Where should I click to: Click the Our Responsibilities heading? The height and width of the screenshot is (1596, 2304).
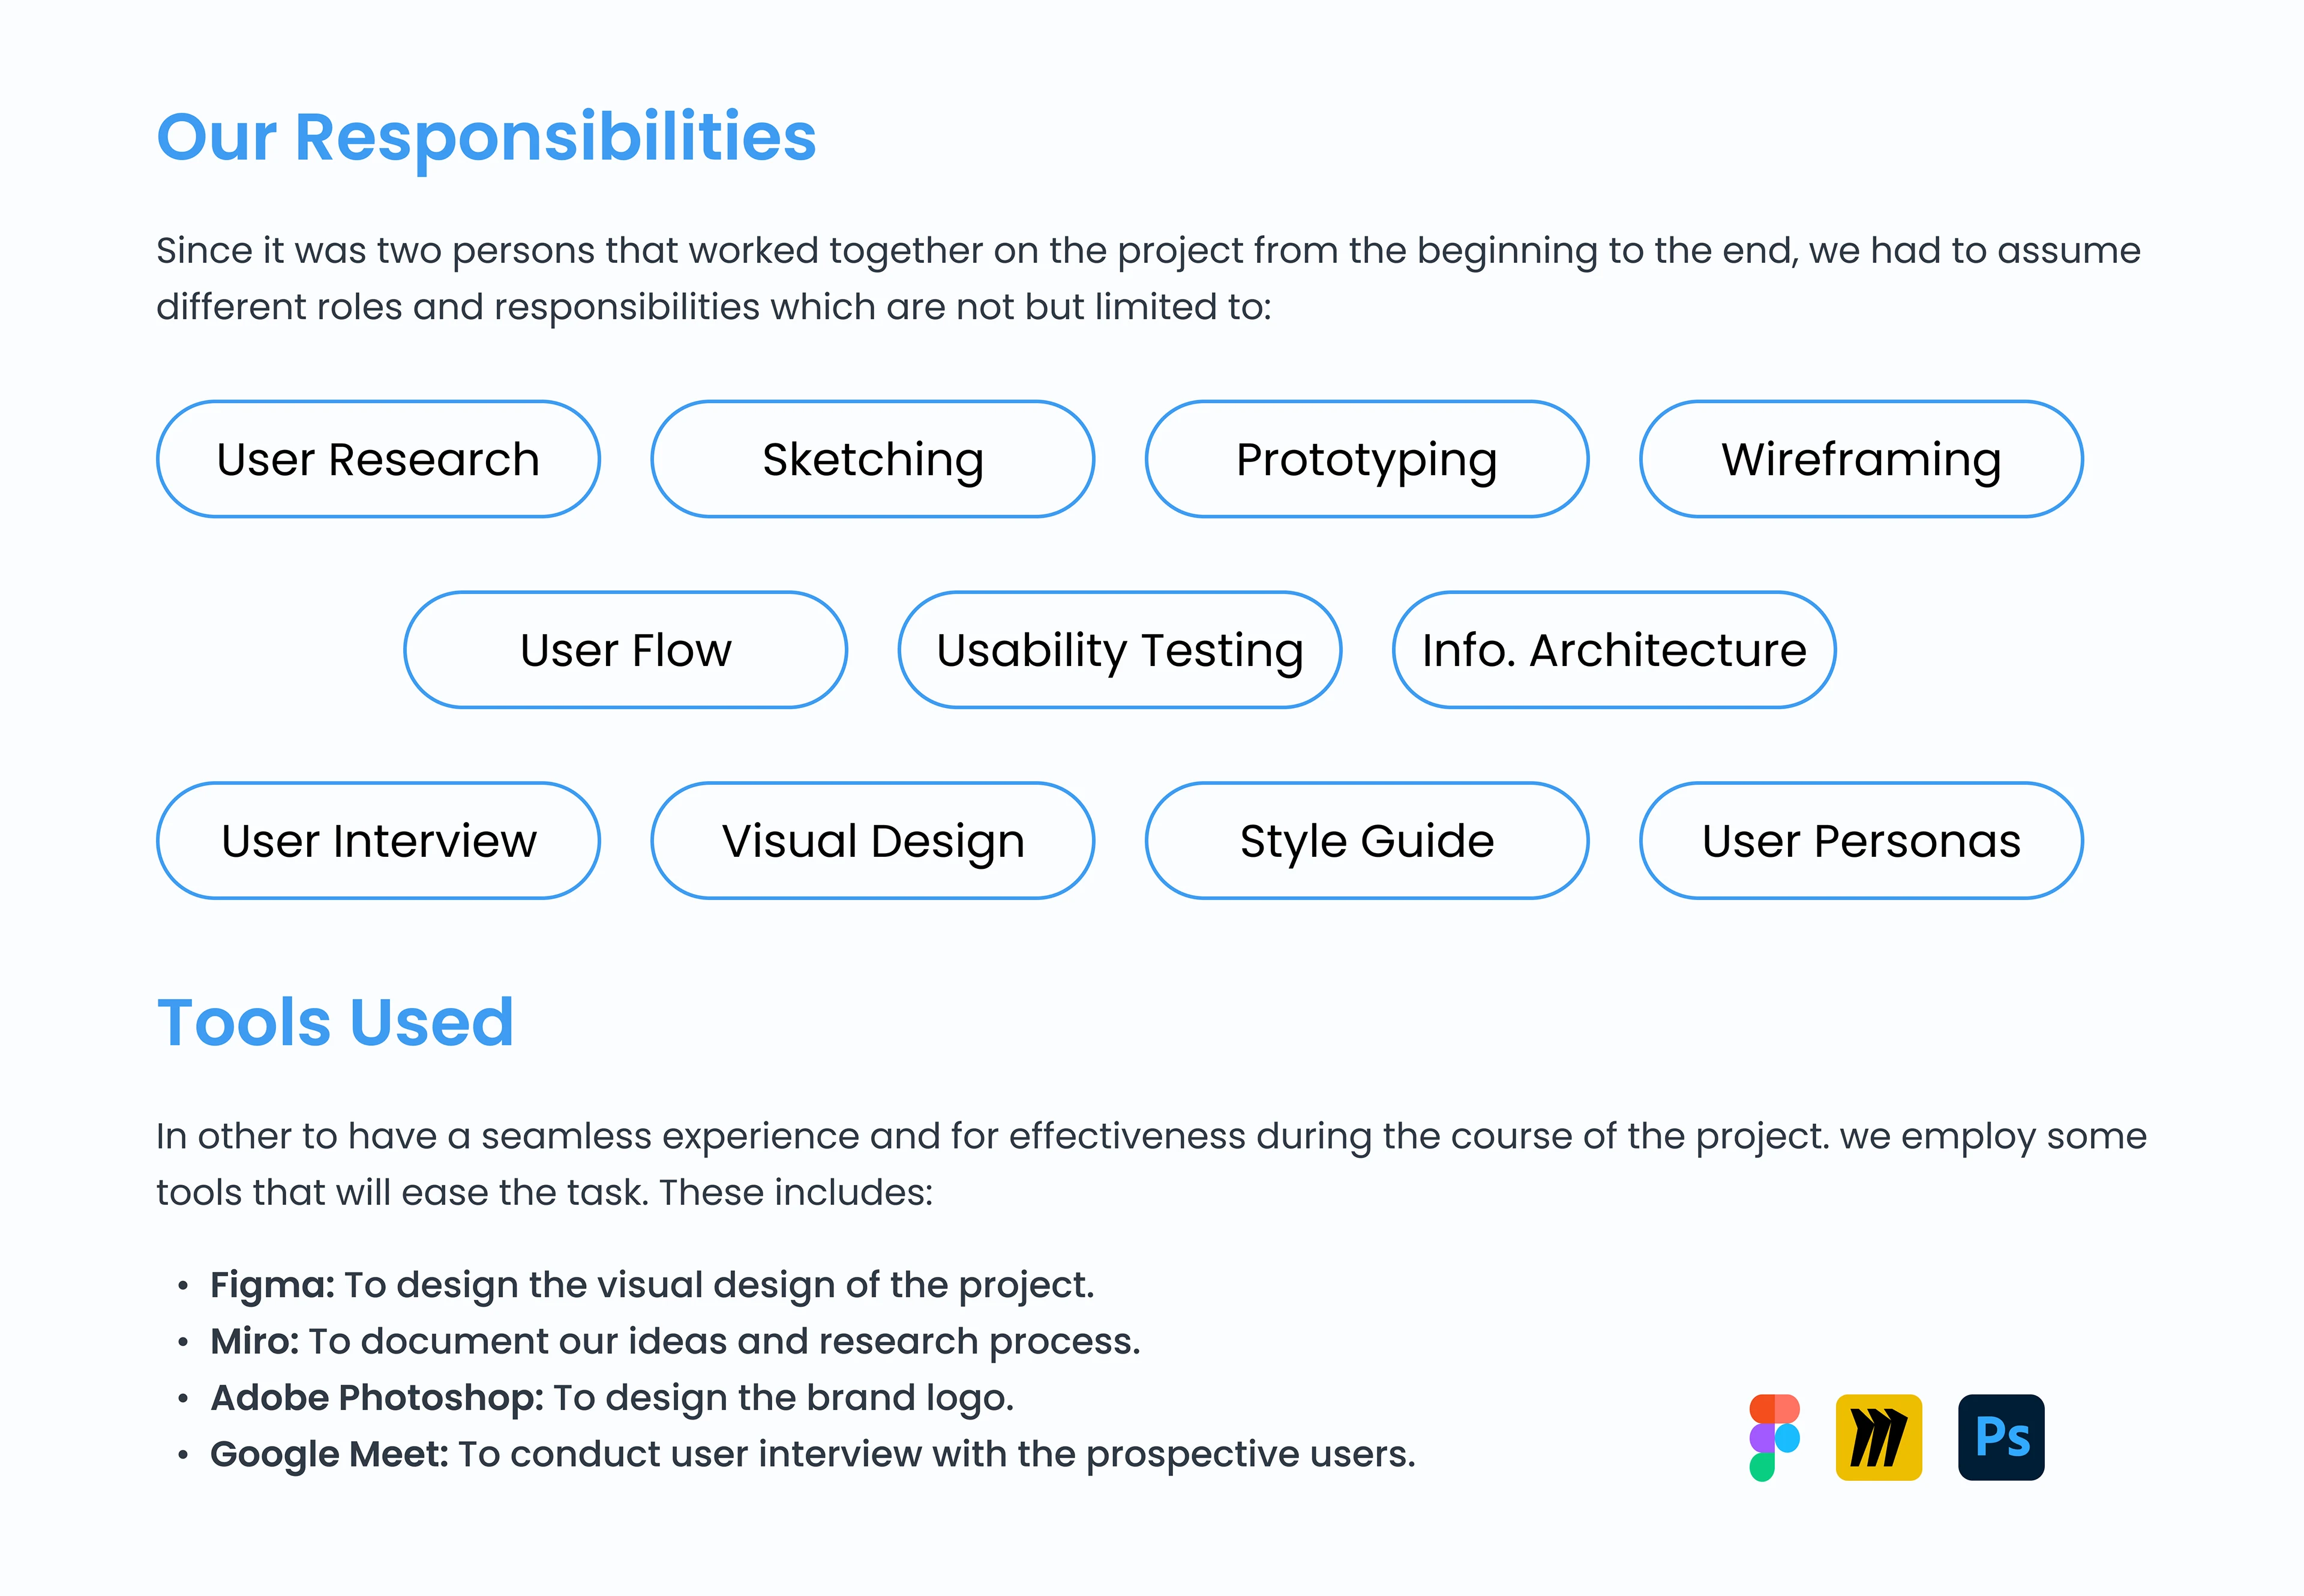pyautogui.click(x=486, y=137)
